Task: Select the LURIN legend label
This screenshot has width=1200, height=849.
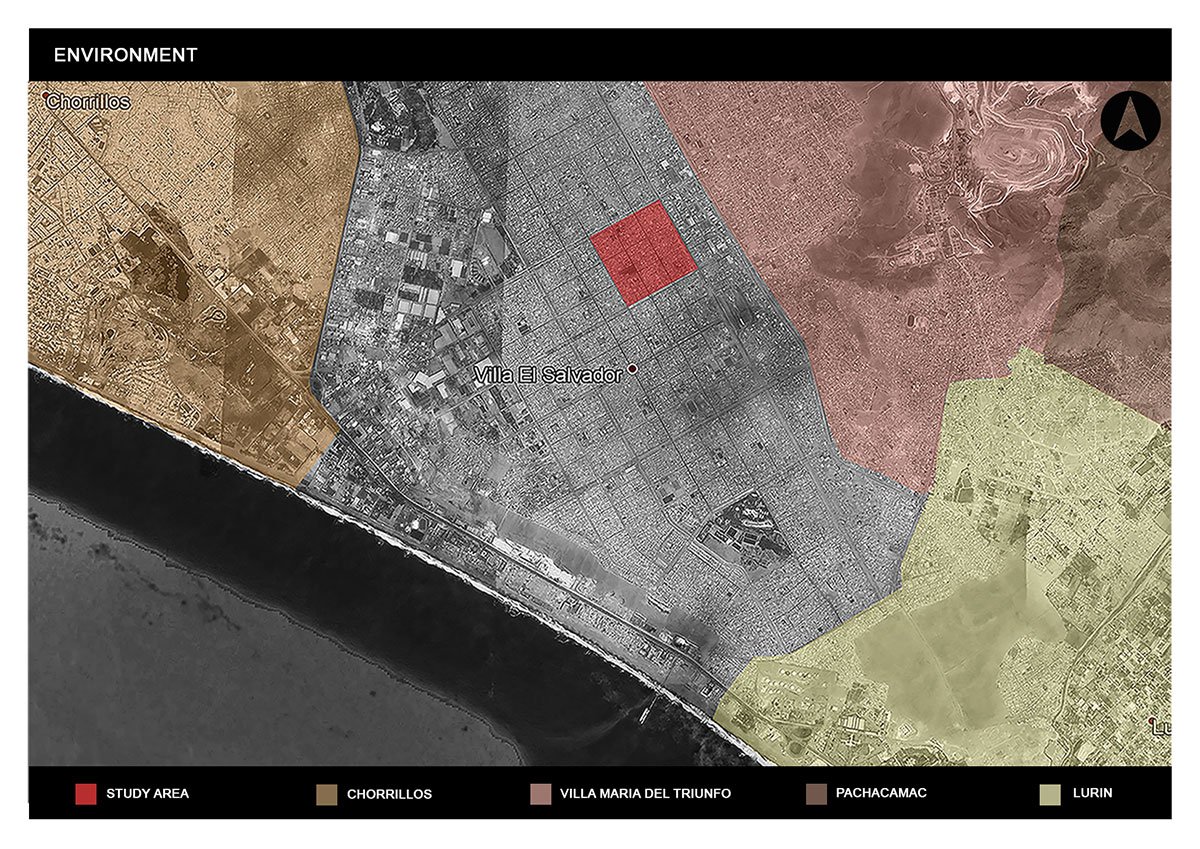Action: [x=1094, y=794]
